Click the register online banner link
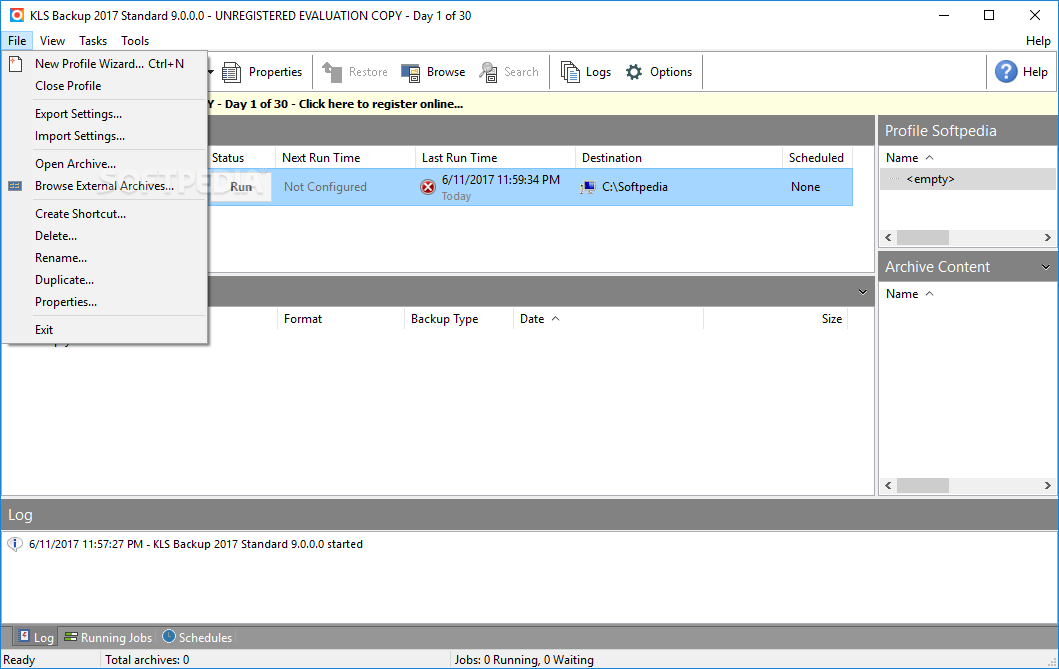Screen dimensions: 1059x669 pyautogui.click(x=381, y=104)
